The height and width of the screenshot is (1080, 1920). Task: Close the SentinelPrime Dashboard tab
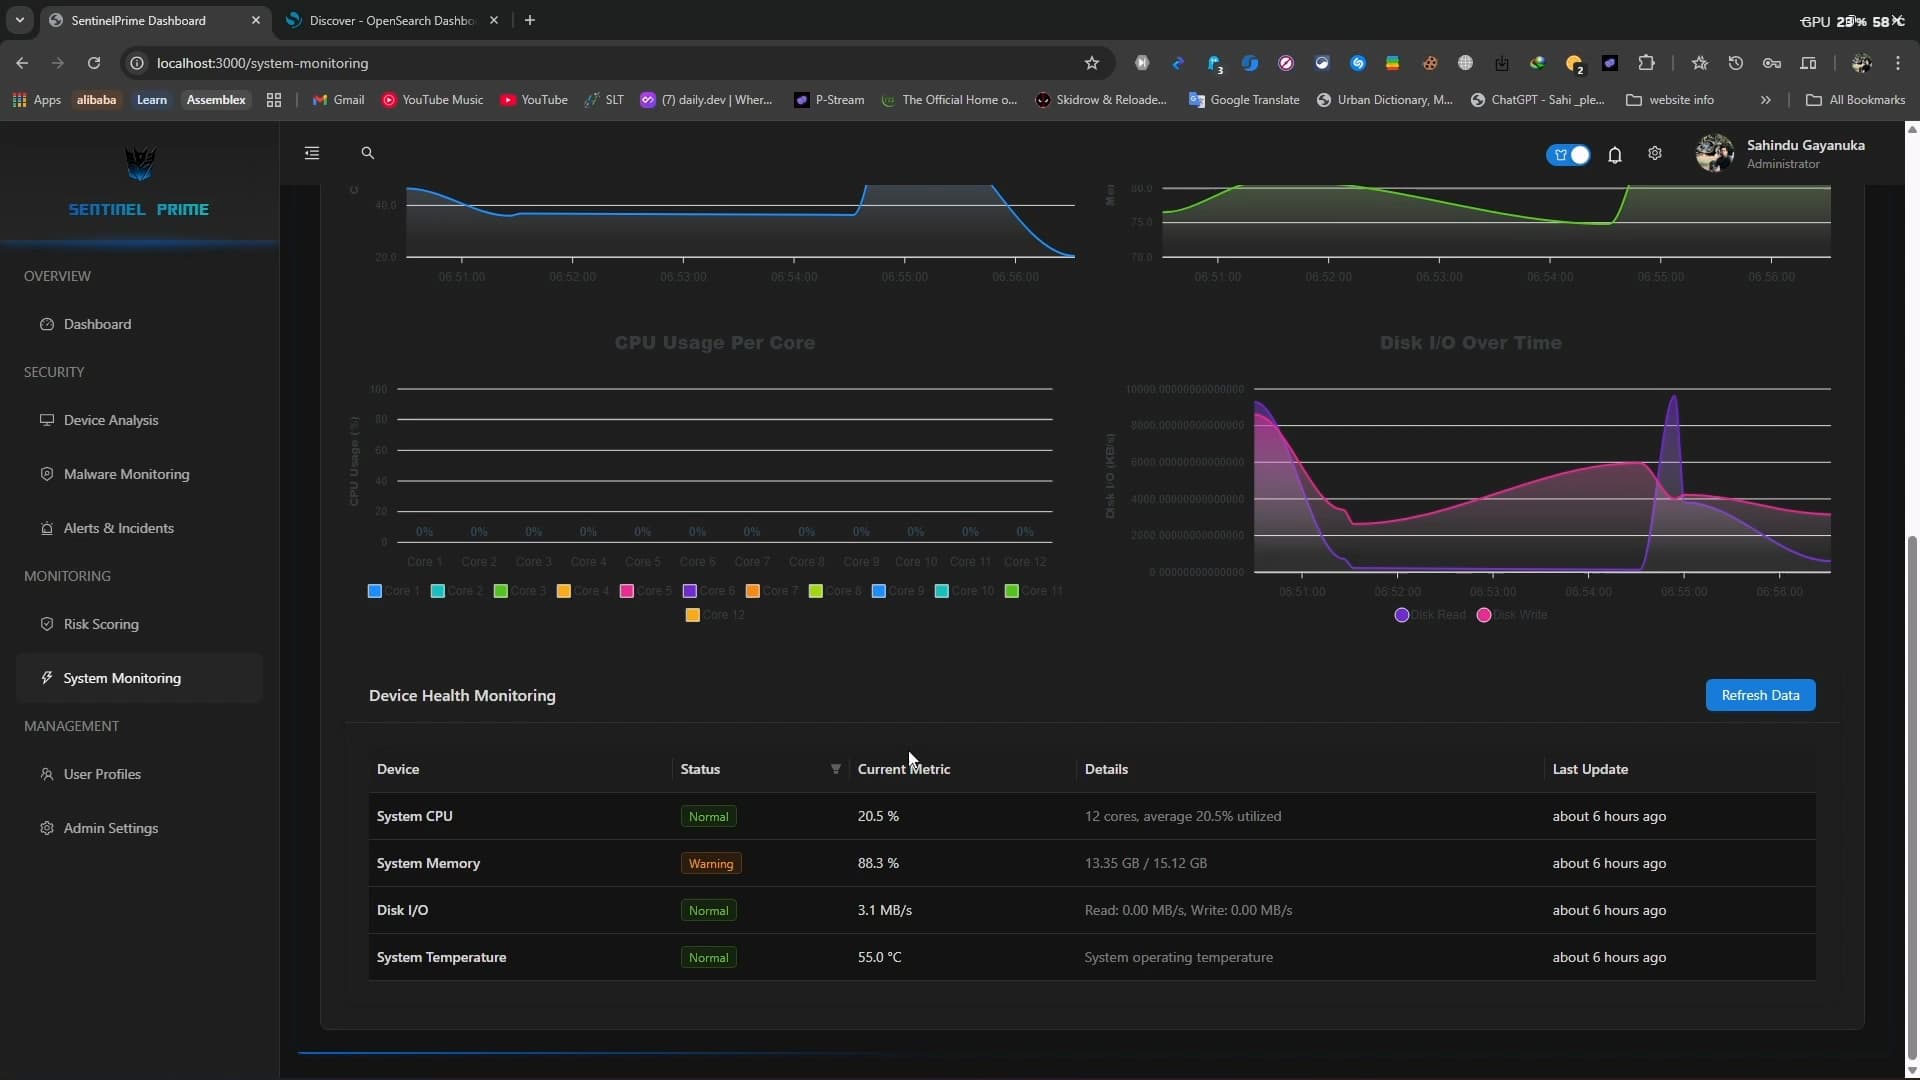(x=255, y=20)
